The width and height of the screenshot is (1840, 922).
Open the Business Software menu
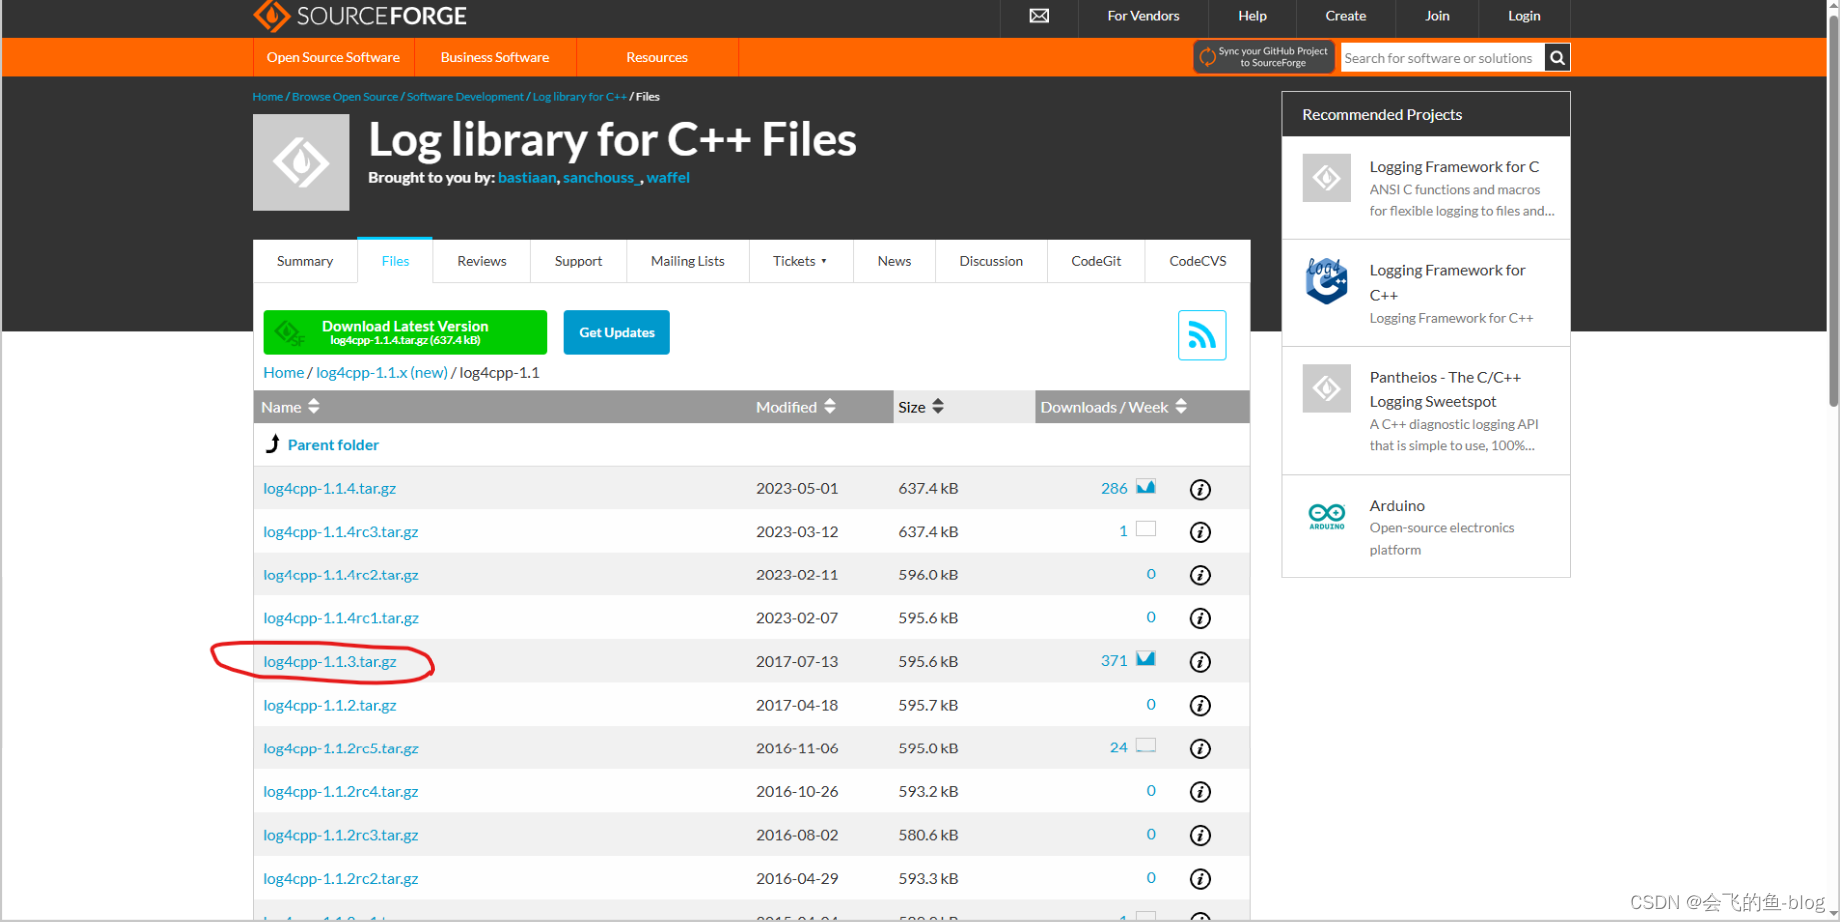point(495,57)
